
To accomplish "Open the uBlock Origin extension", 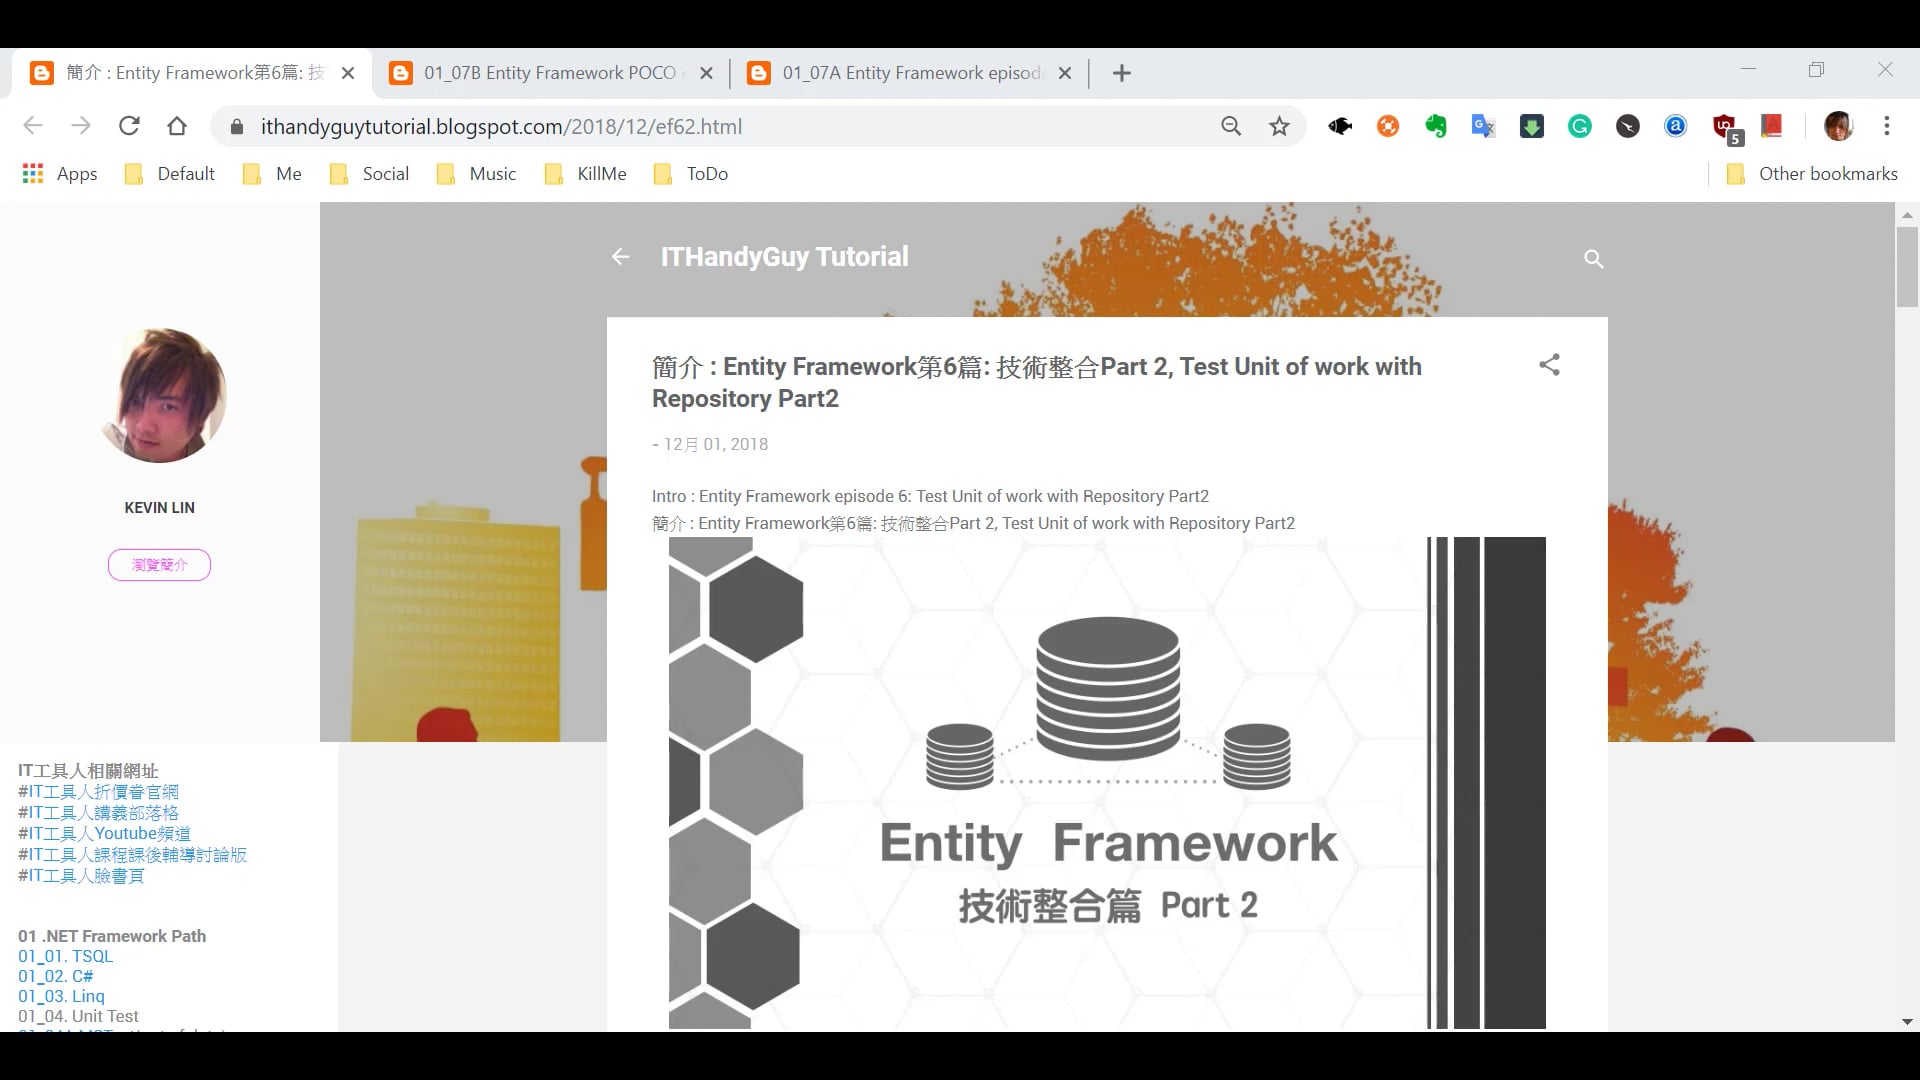I will pos(1722,126).
